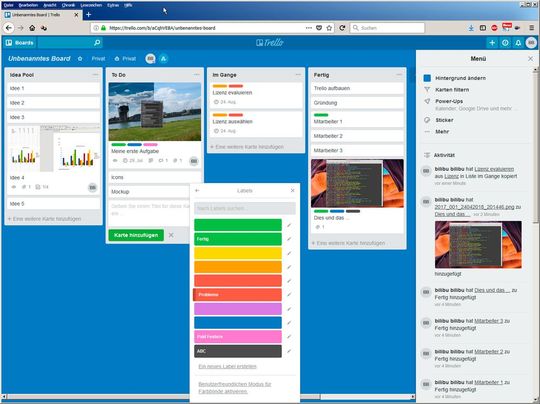The height and width of the screenshot is (404, 540).
Task: Cancel the new card with X icon
Action: click(x=171, y=235)
